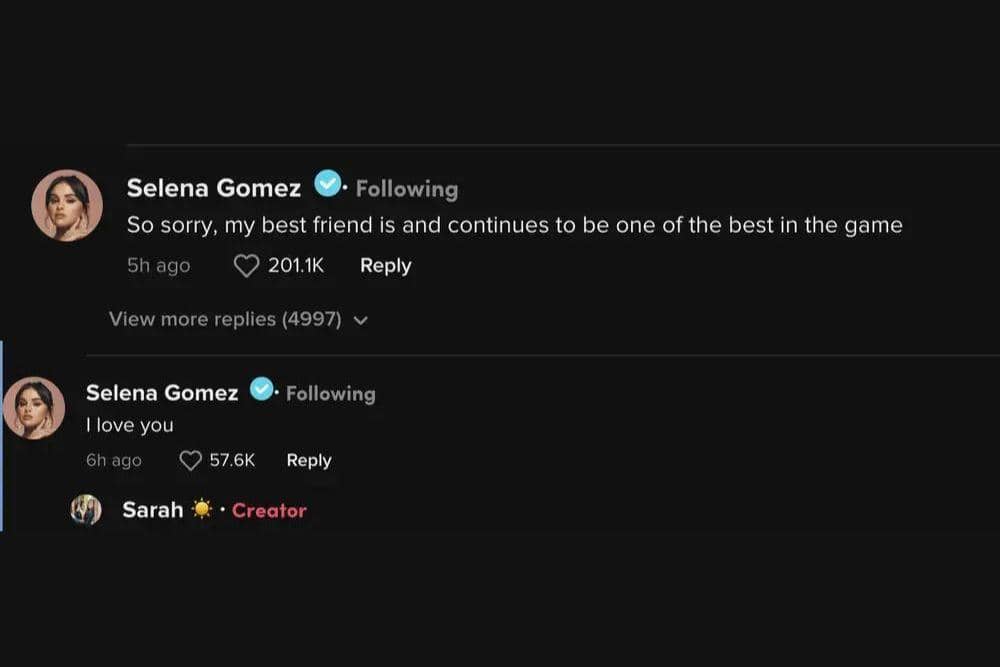
Task: Click the sun emoji beside Sarah's name
Action: (203, 510)
